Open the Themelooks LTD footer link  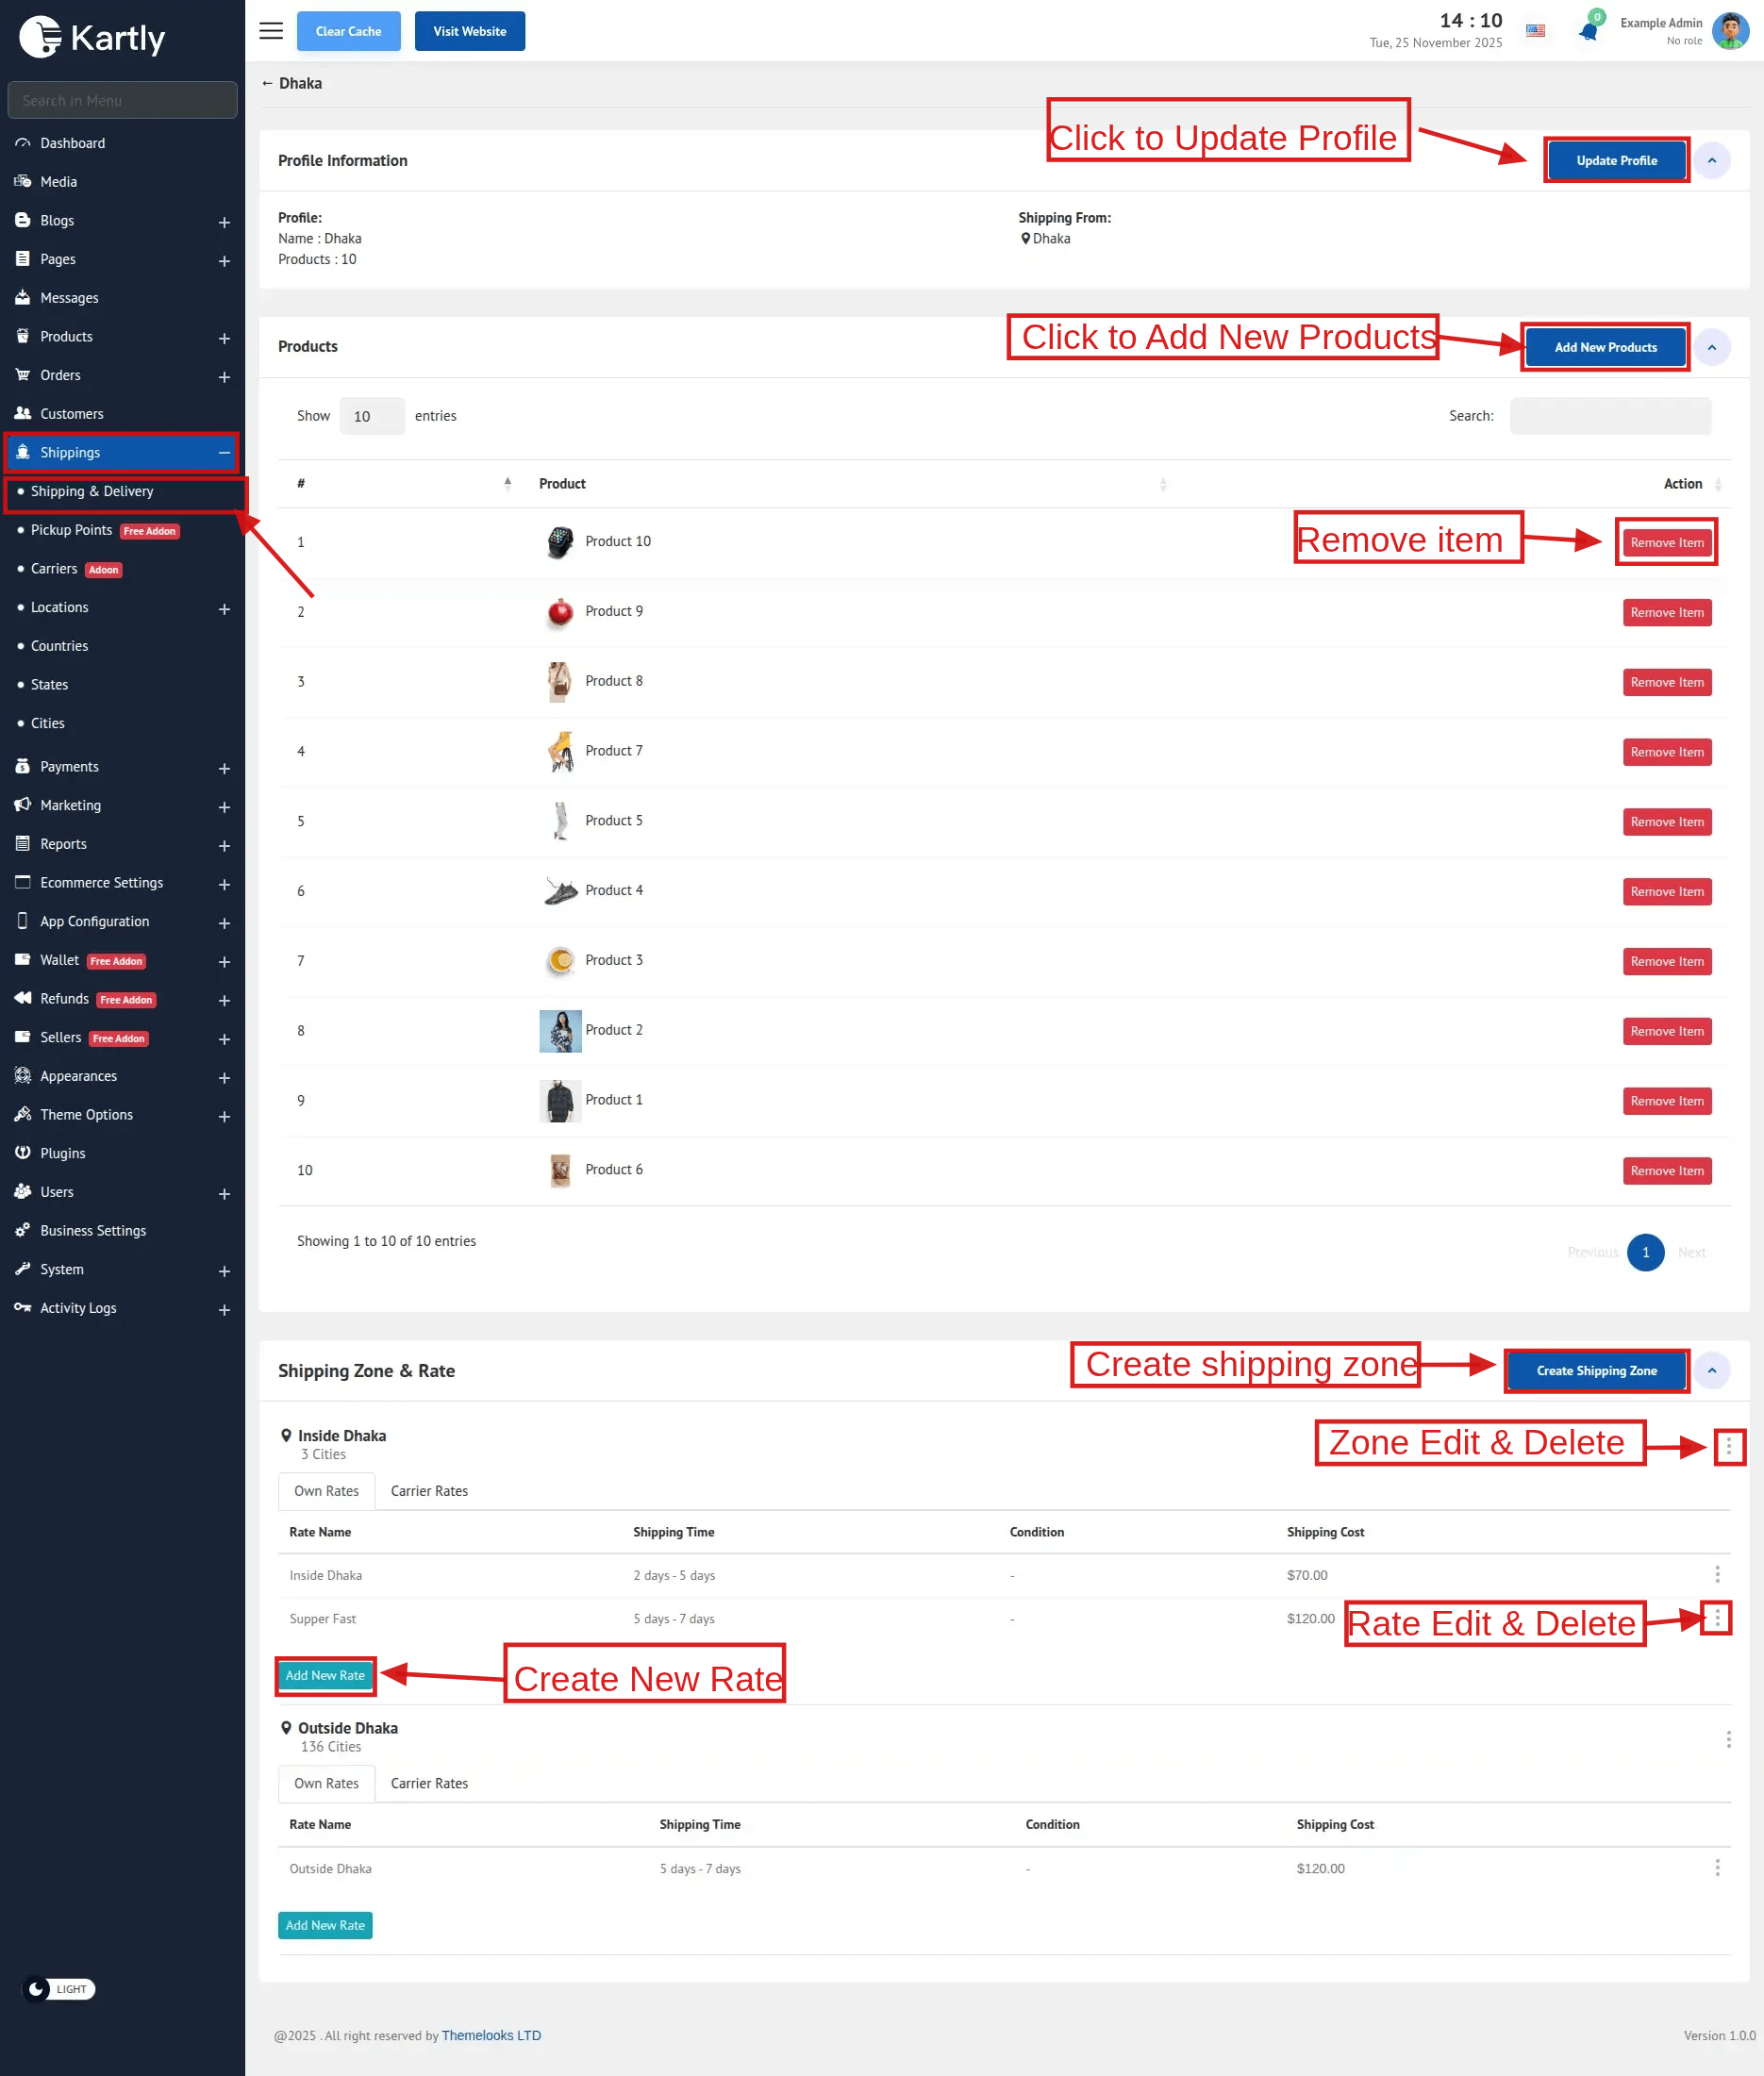pos(491,2035)
